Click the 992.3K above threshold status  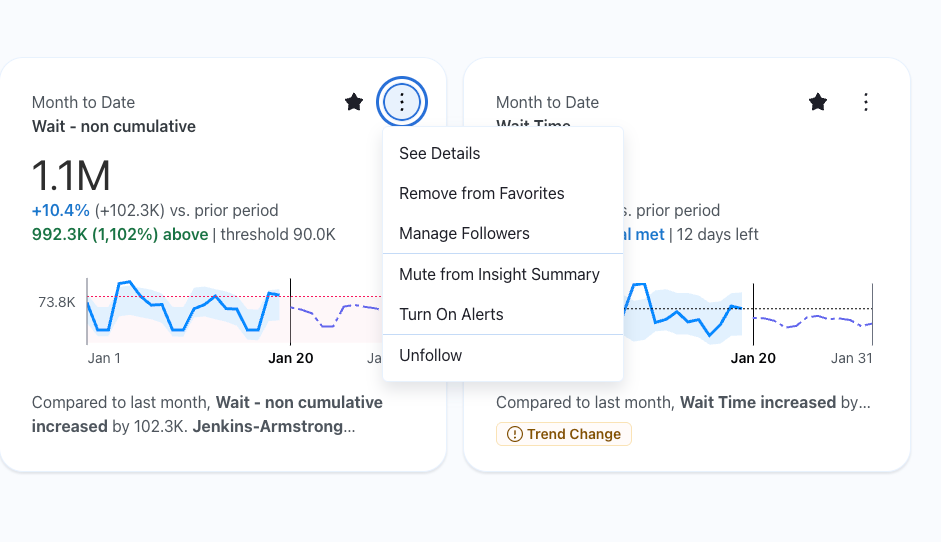(x=120, y=234)
